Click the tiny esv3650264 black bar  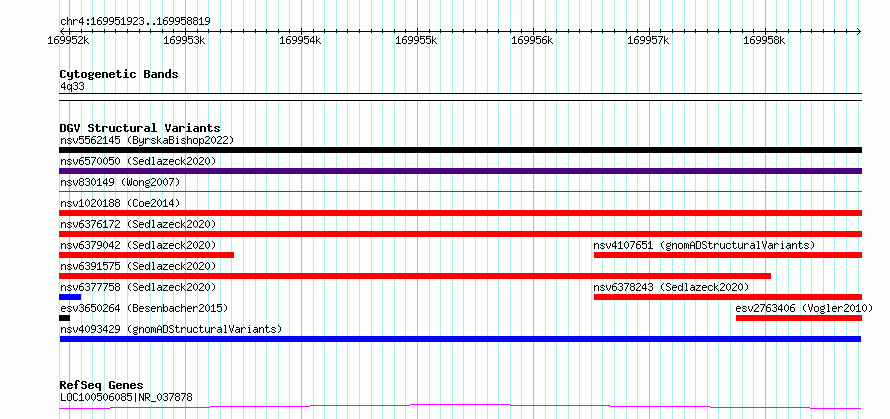65,318
